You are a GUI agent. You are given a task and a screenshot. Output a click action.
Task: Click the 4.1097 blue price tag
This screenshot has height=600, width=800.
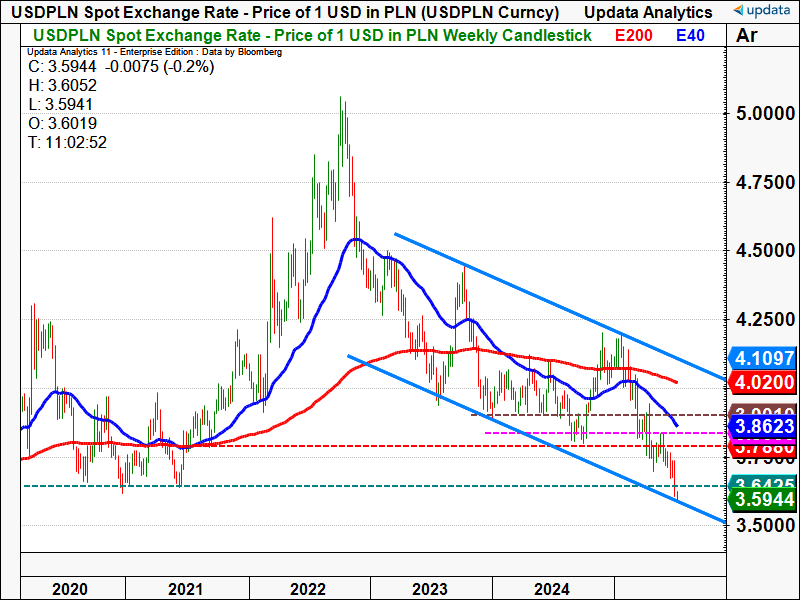tap(762, 358)
